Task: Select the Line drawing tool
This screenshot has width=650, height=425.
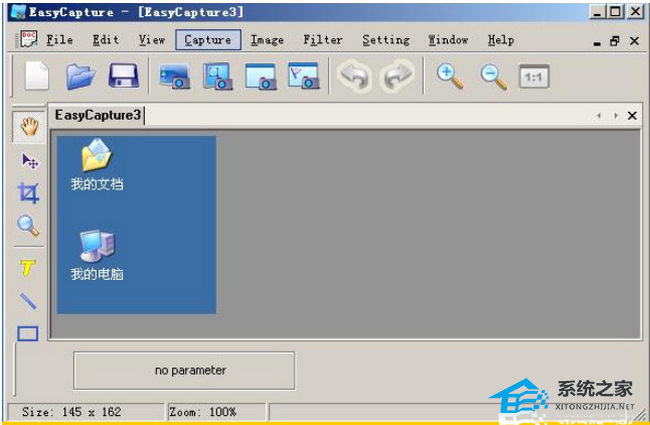Action: pos(28,301)
